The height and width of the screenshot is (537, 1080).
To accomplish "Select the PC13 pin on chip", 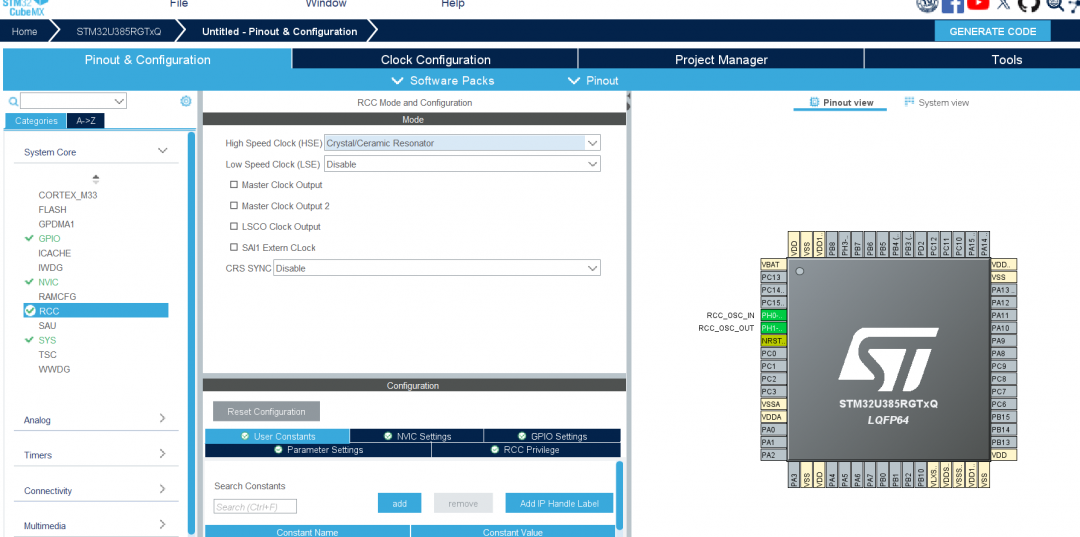I will pyautogui.click(x=773, y=277).
